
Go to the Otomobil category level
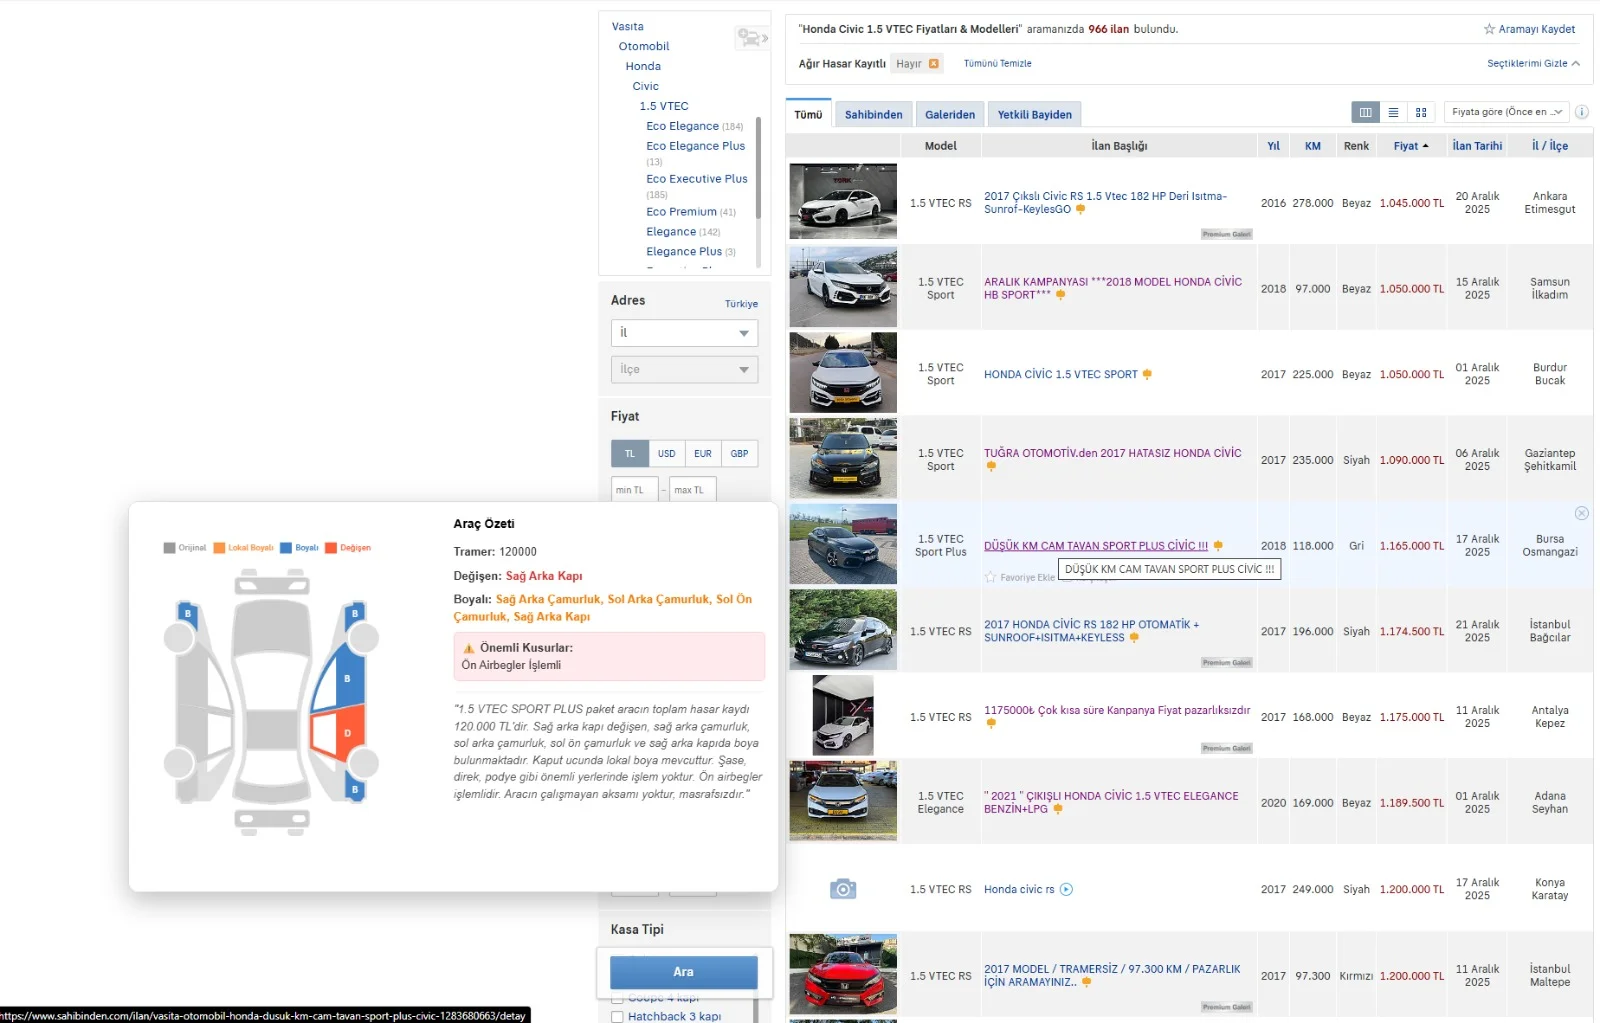644,46
